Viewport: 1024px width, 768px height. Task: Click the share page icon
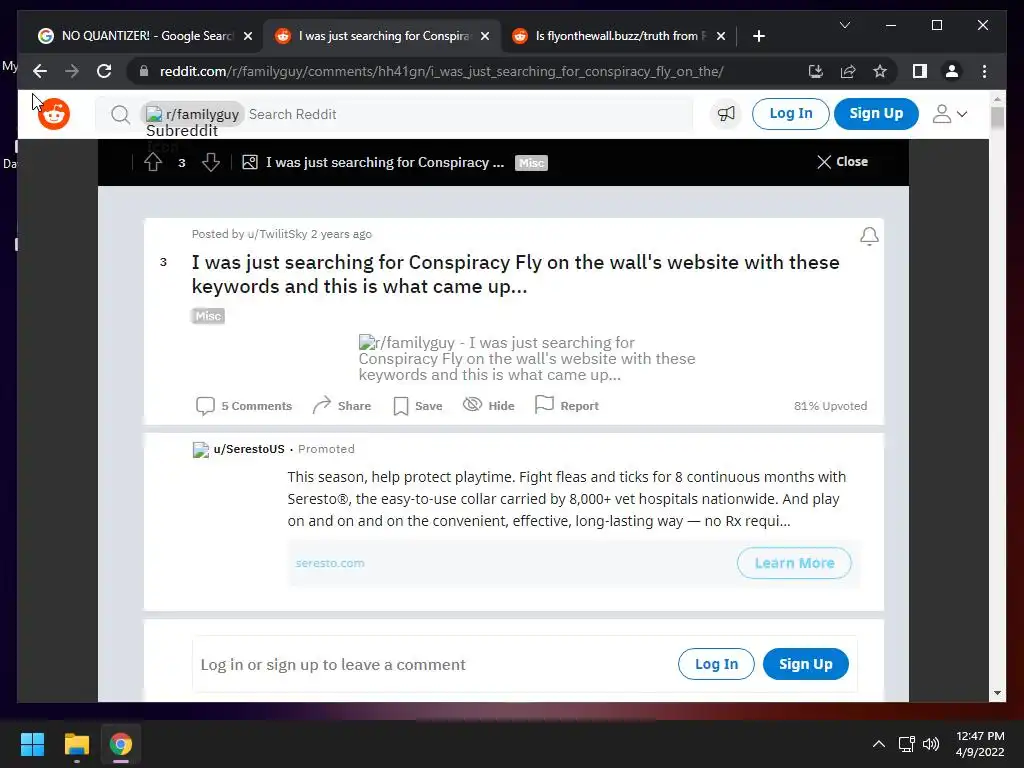[x=848, y=71]
